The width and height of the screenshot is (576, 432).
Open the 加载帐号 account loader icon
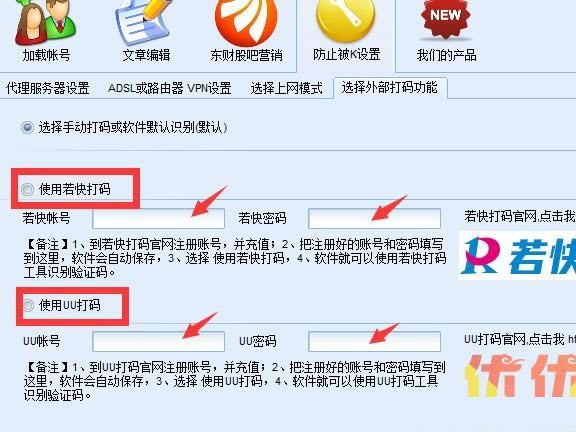(x=46, y=22)
